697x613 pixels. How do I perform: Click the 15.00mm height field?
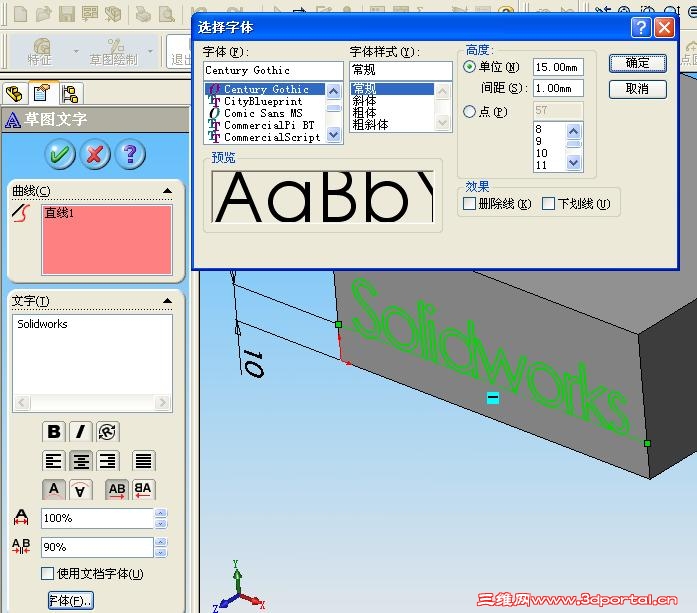(558, 67)
